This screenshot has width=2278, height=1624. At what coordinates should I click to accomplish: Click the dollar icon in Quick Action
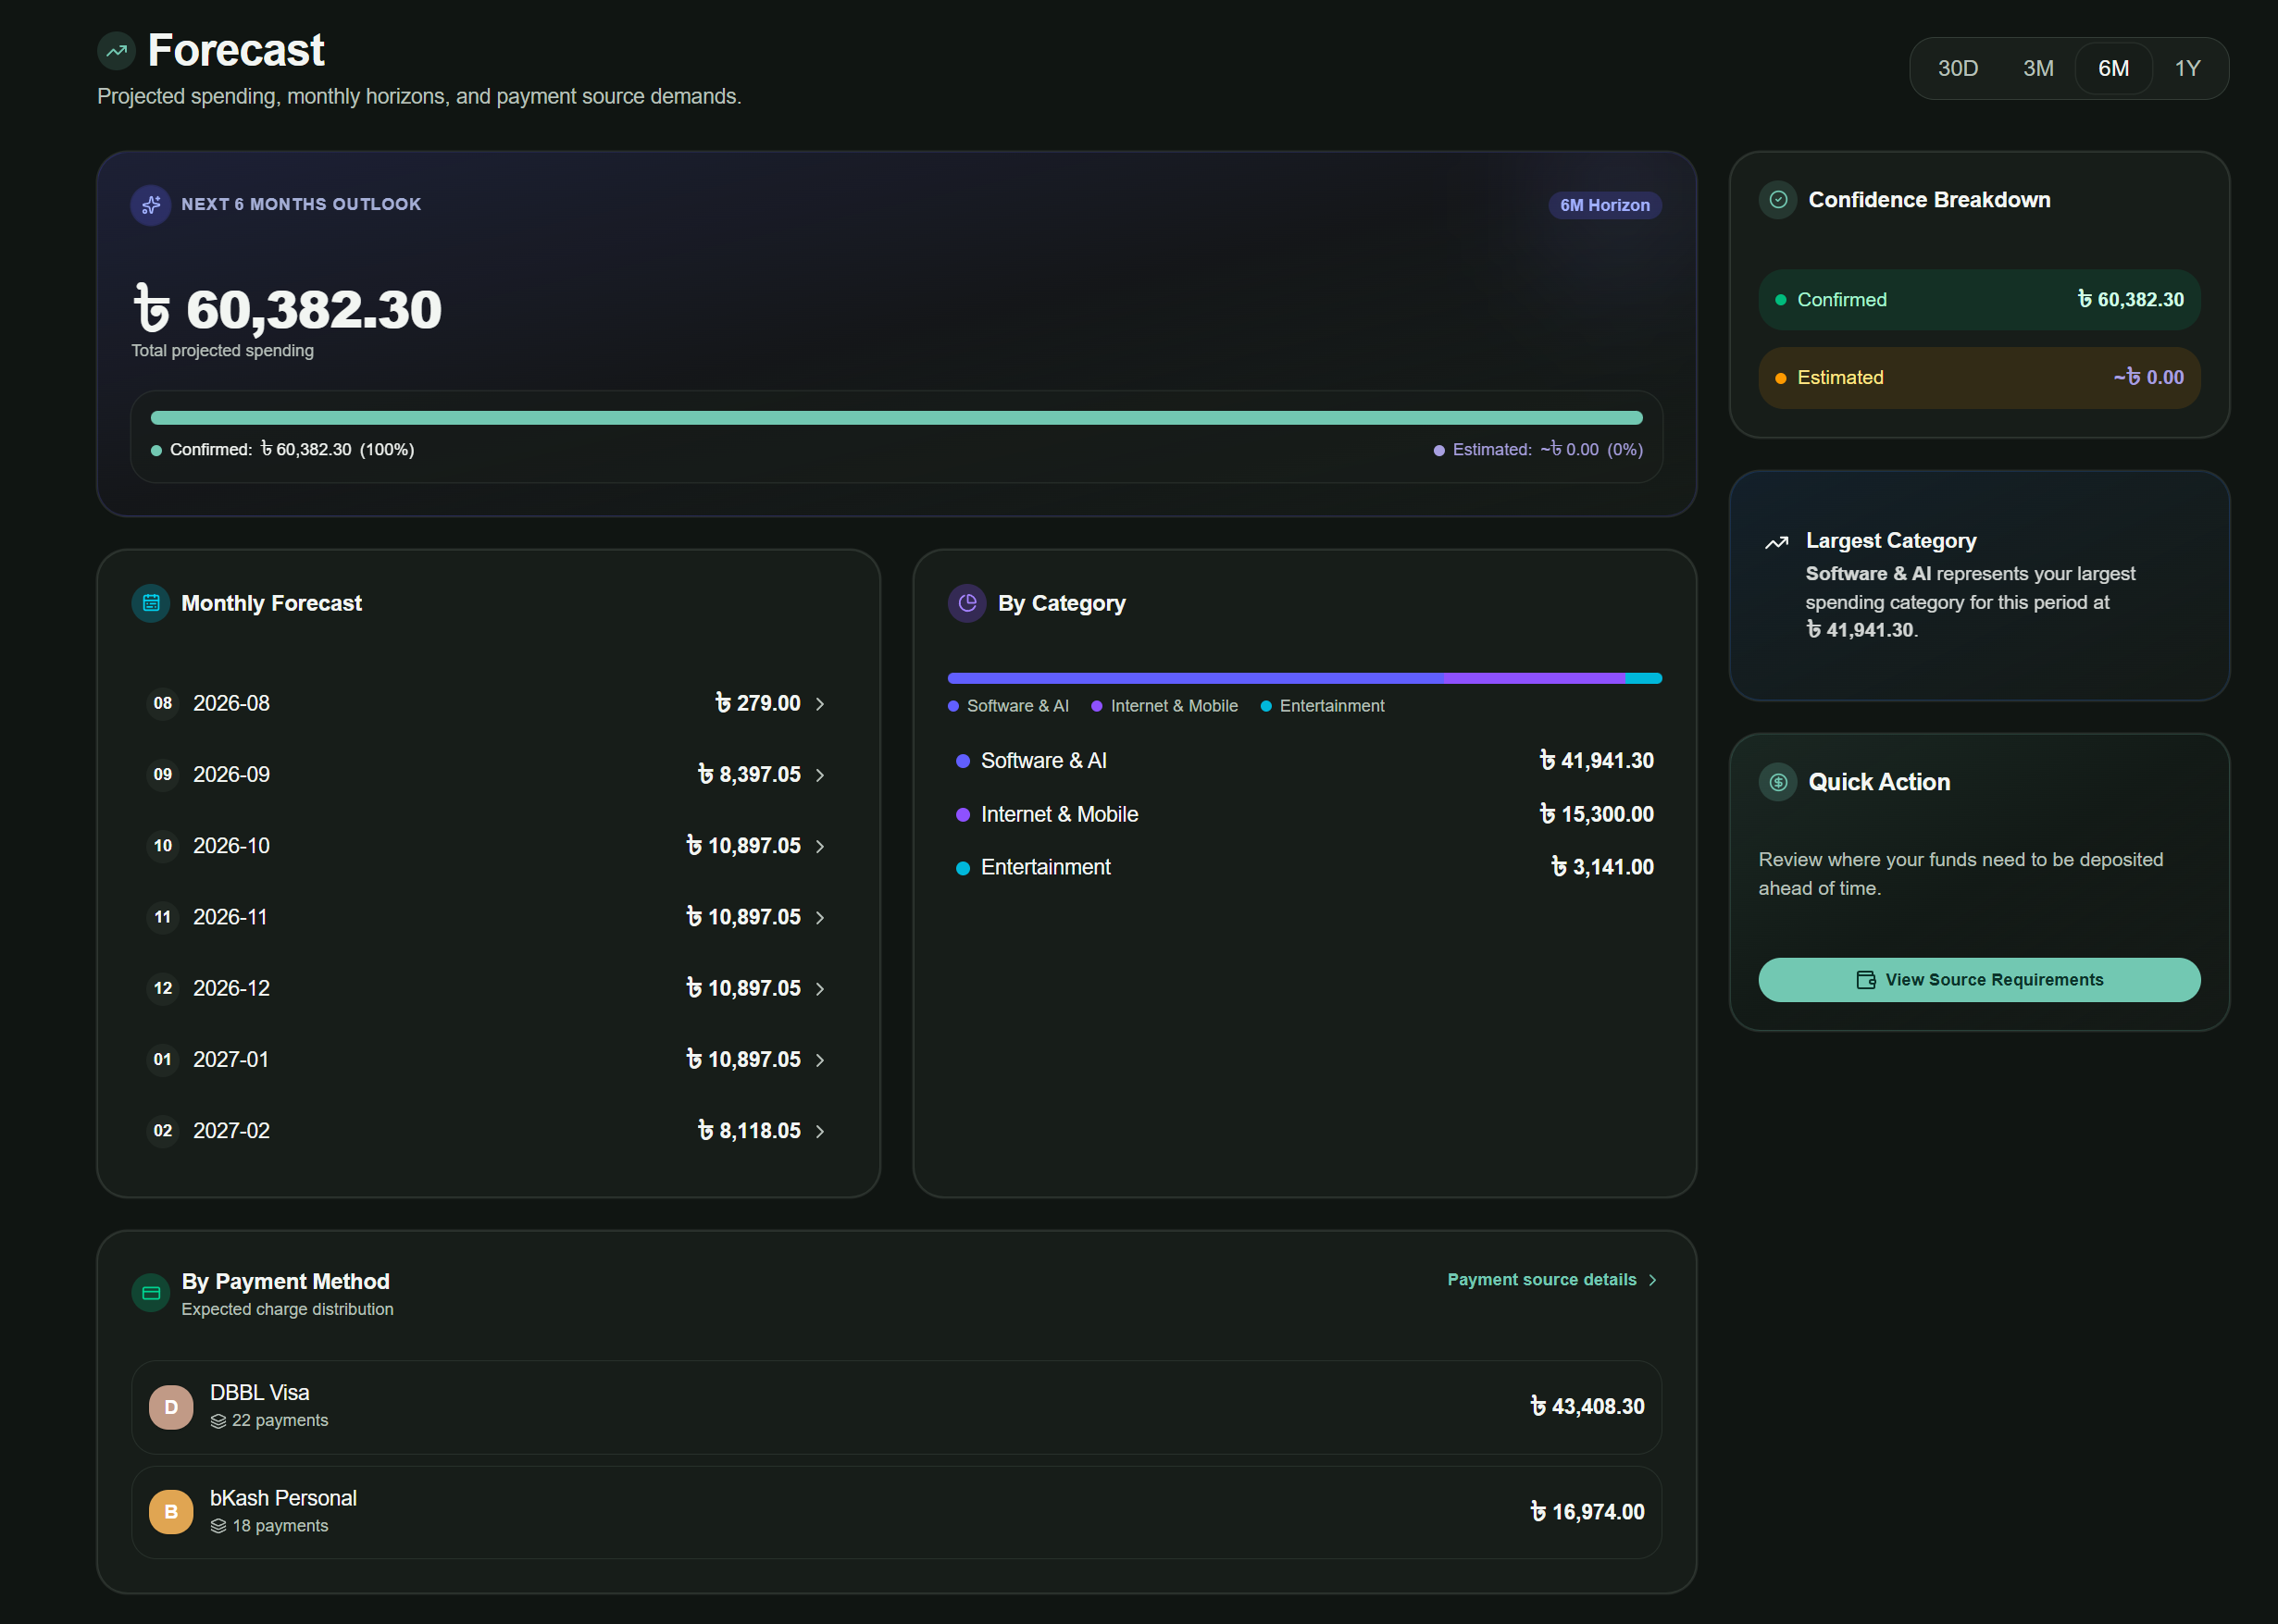coord(1778,782)
